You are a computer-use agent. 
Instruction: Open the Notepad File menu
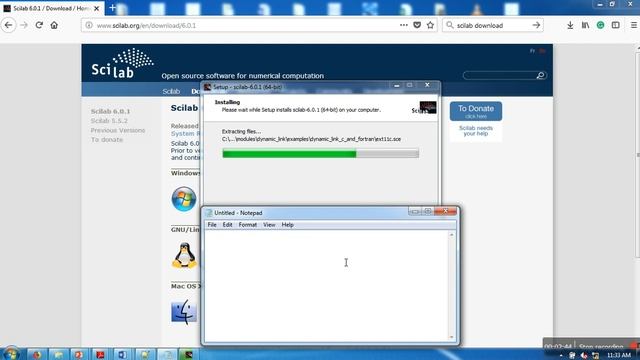point(212,225)
